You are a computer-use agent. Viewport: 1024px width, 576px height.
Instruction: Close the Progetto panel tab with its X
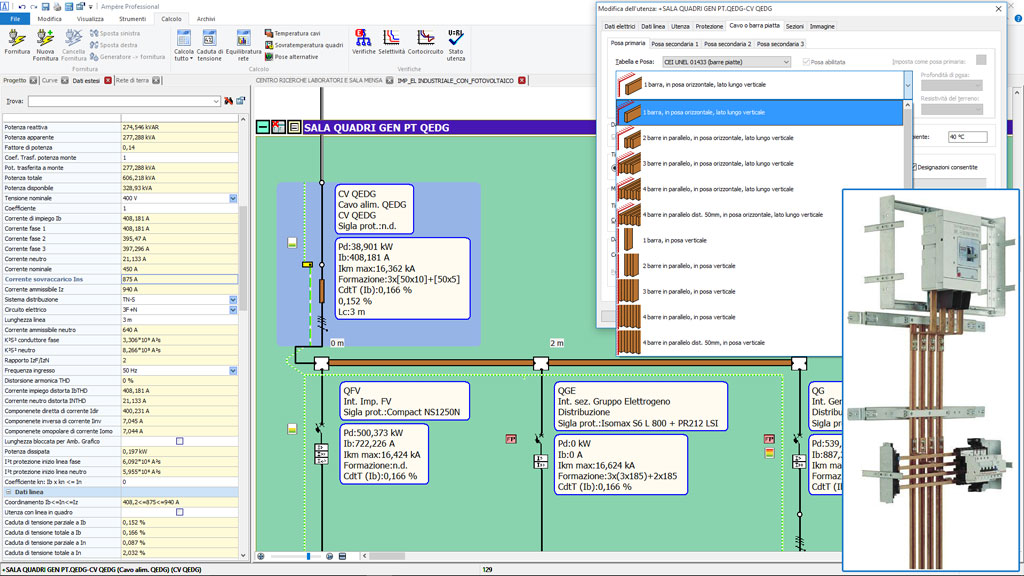click(x=33, y=80)
